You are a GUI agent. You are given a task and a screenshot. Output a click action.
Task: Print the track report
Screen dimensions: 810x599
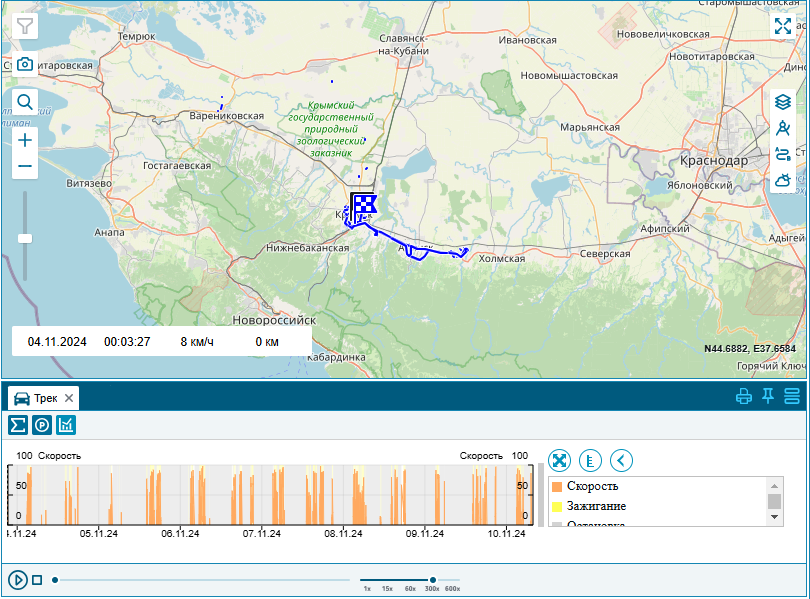tap(744, 397)
